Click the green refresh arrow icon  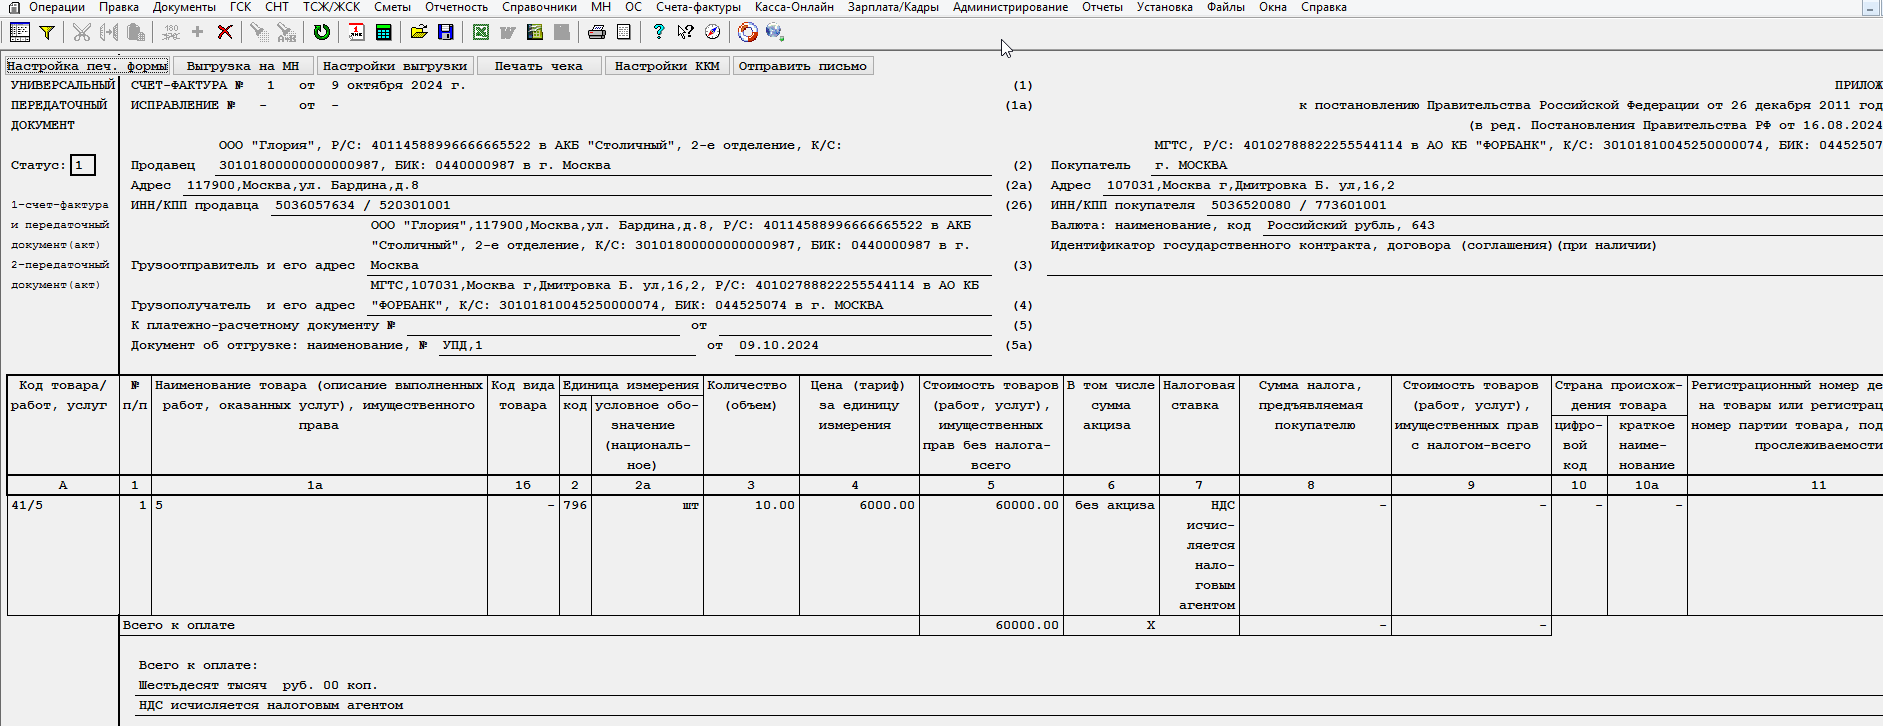[x=321, y=32]
